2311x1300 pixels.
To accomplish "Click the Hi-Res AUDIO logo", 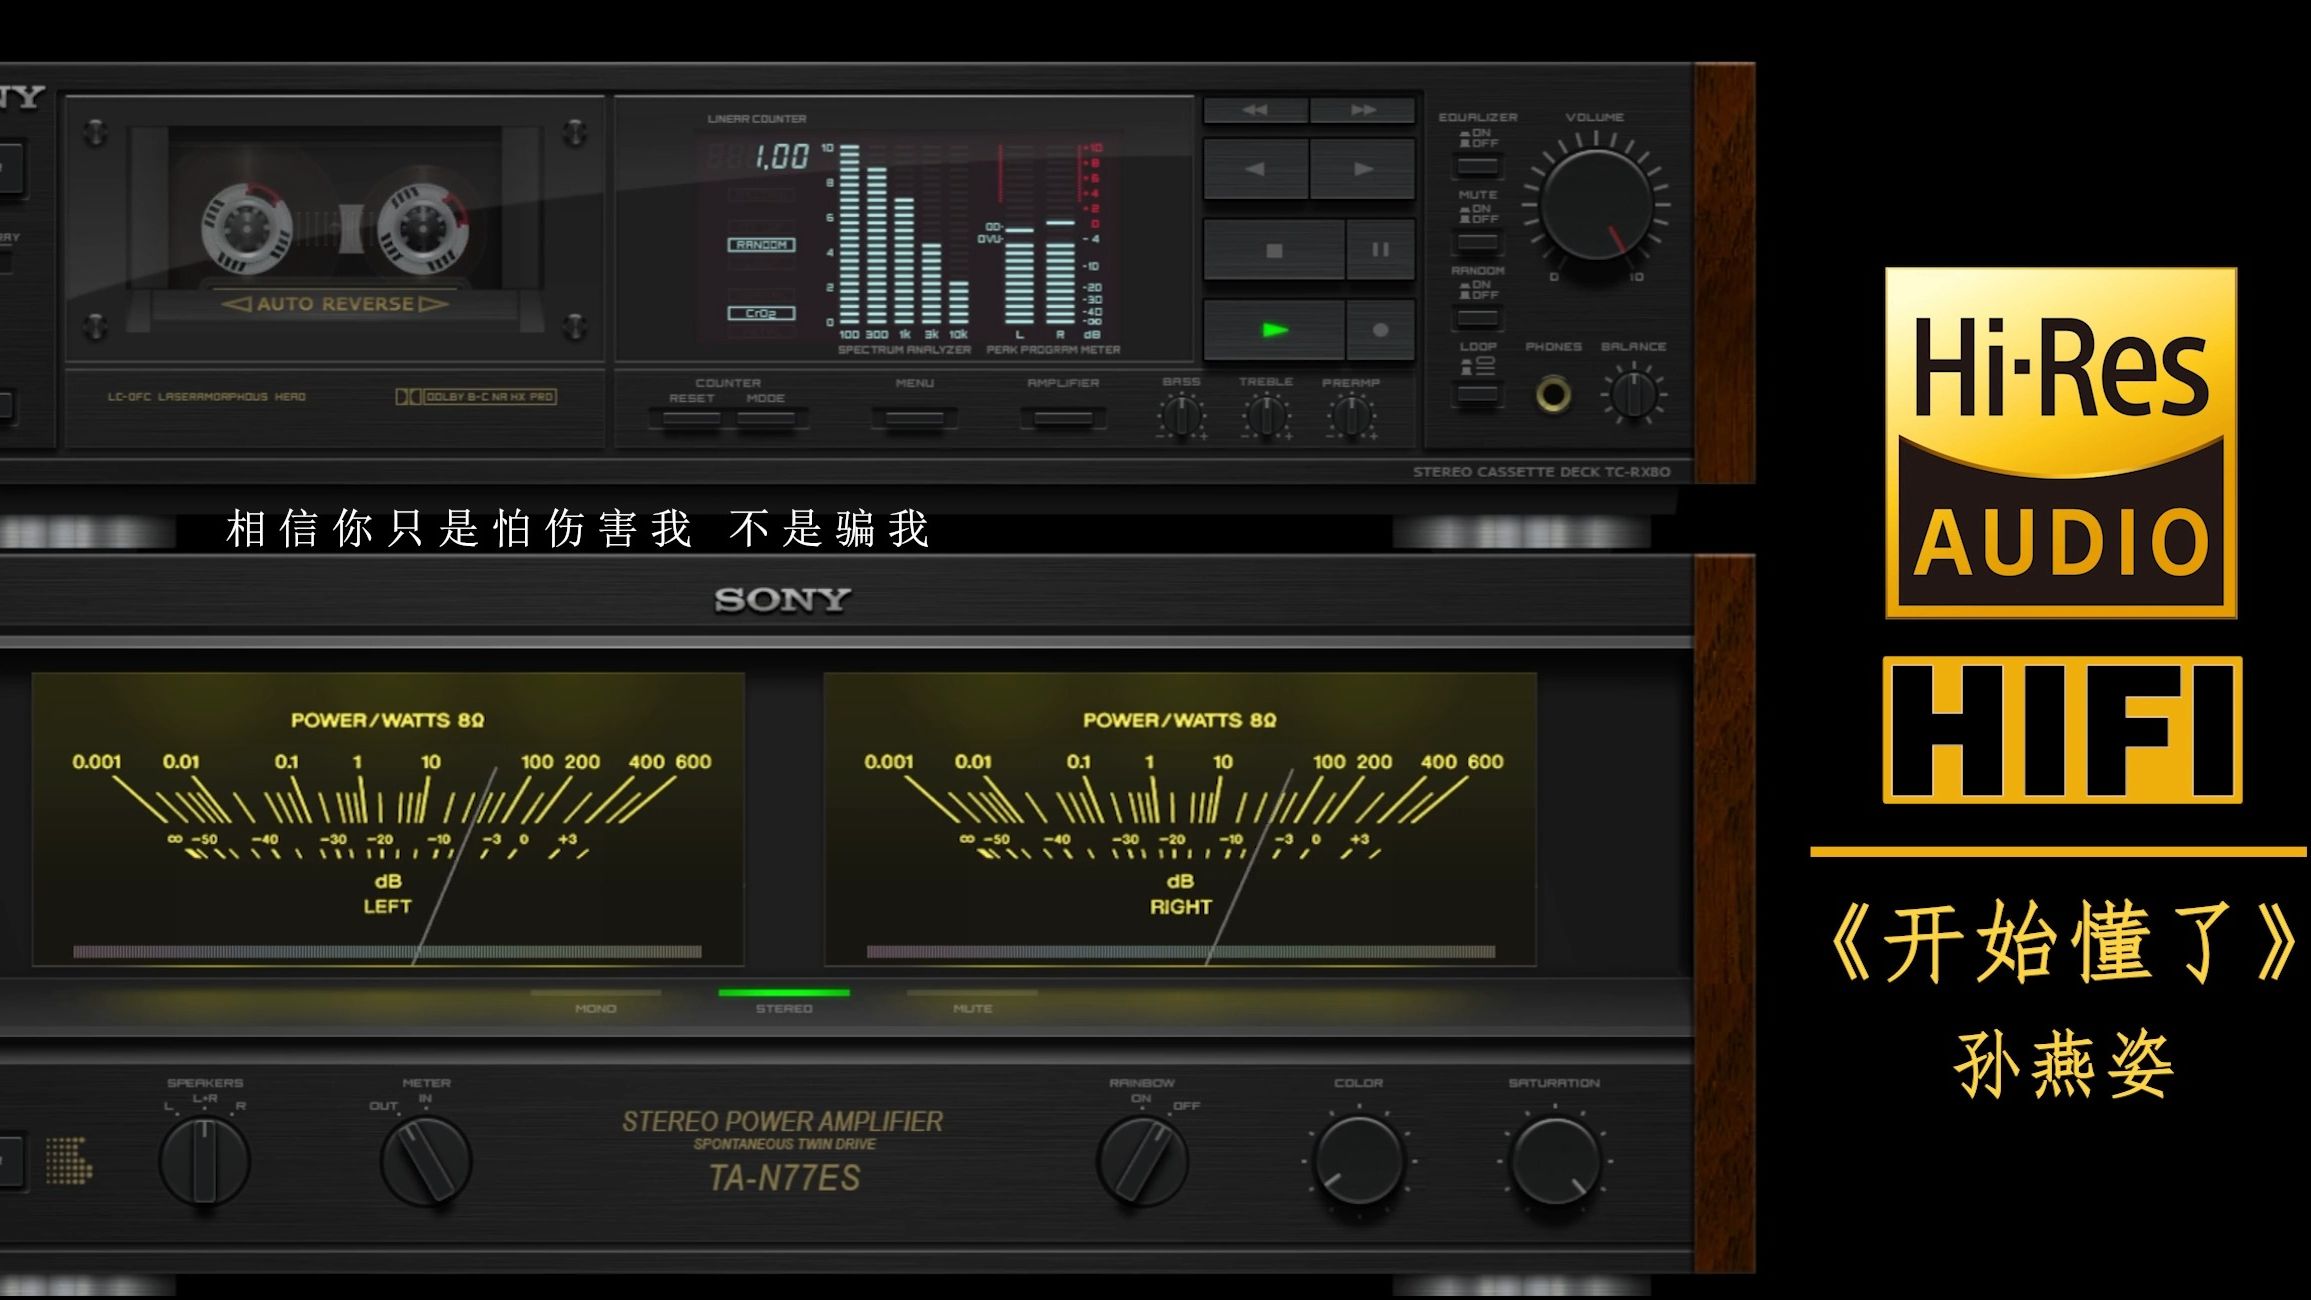I will pos(2061,443).
